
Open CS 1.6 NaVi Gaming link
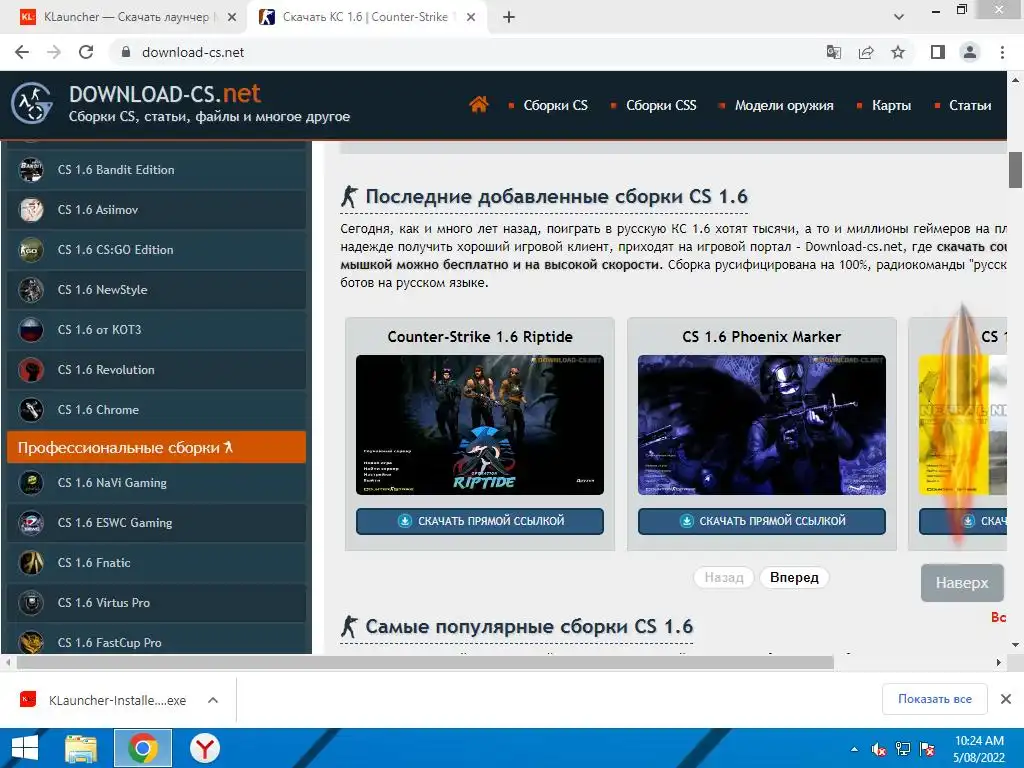pyautogui.click(x=112, y=483)
